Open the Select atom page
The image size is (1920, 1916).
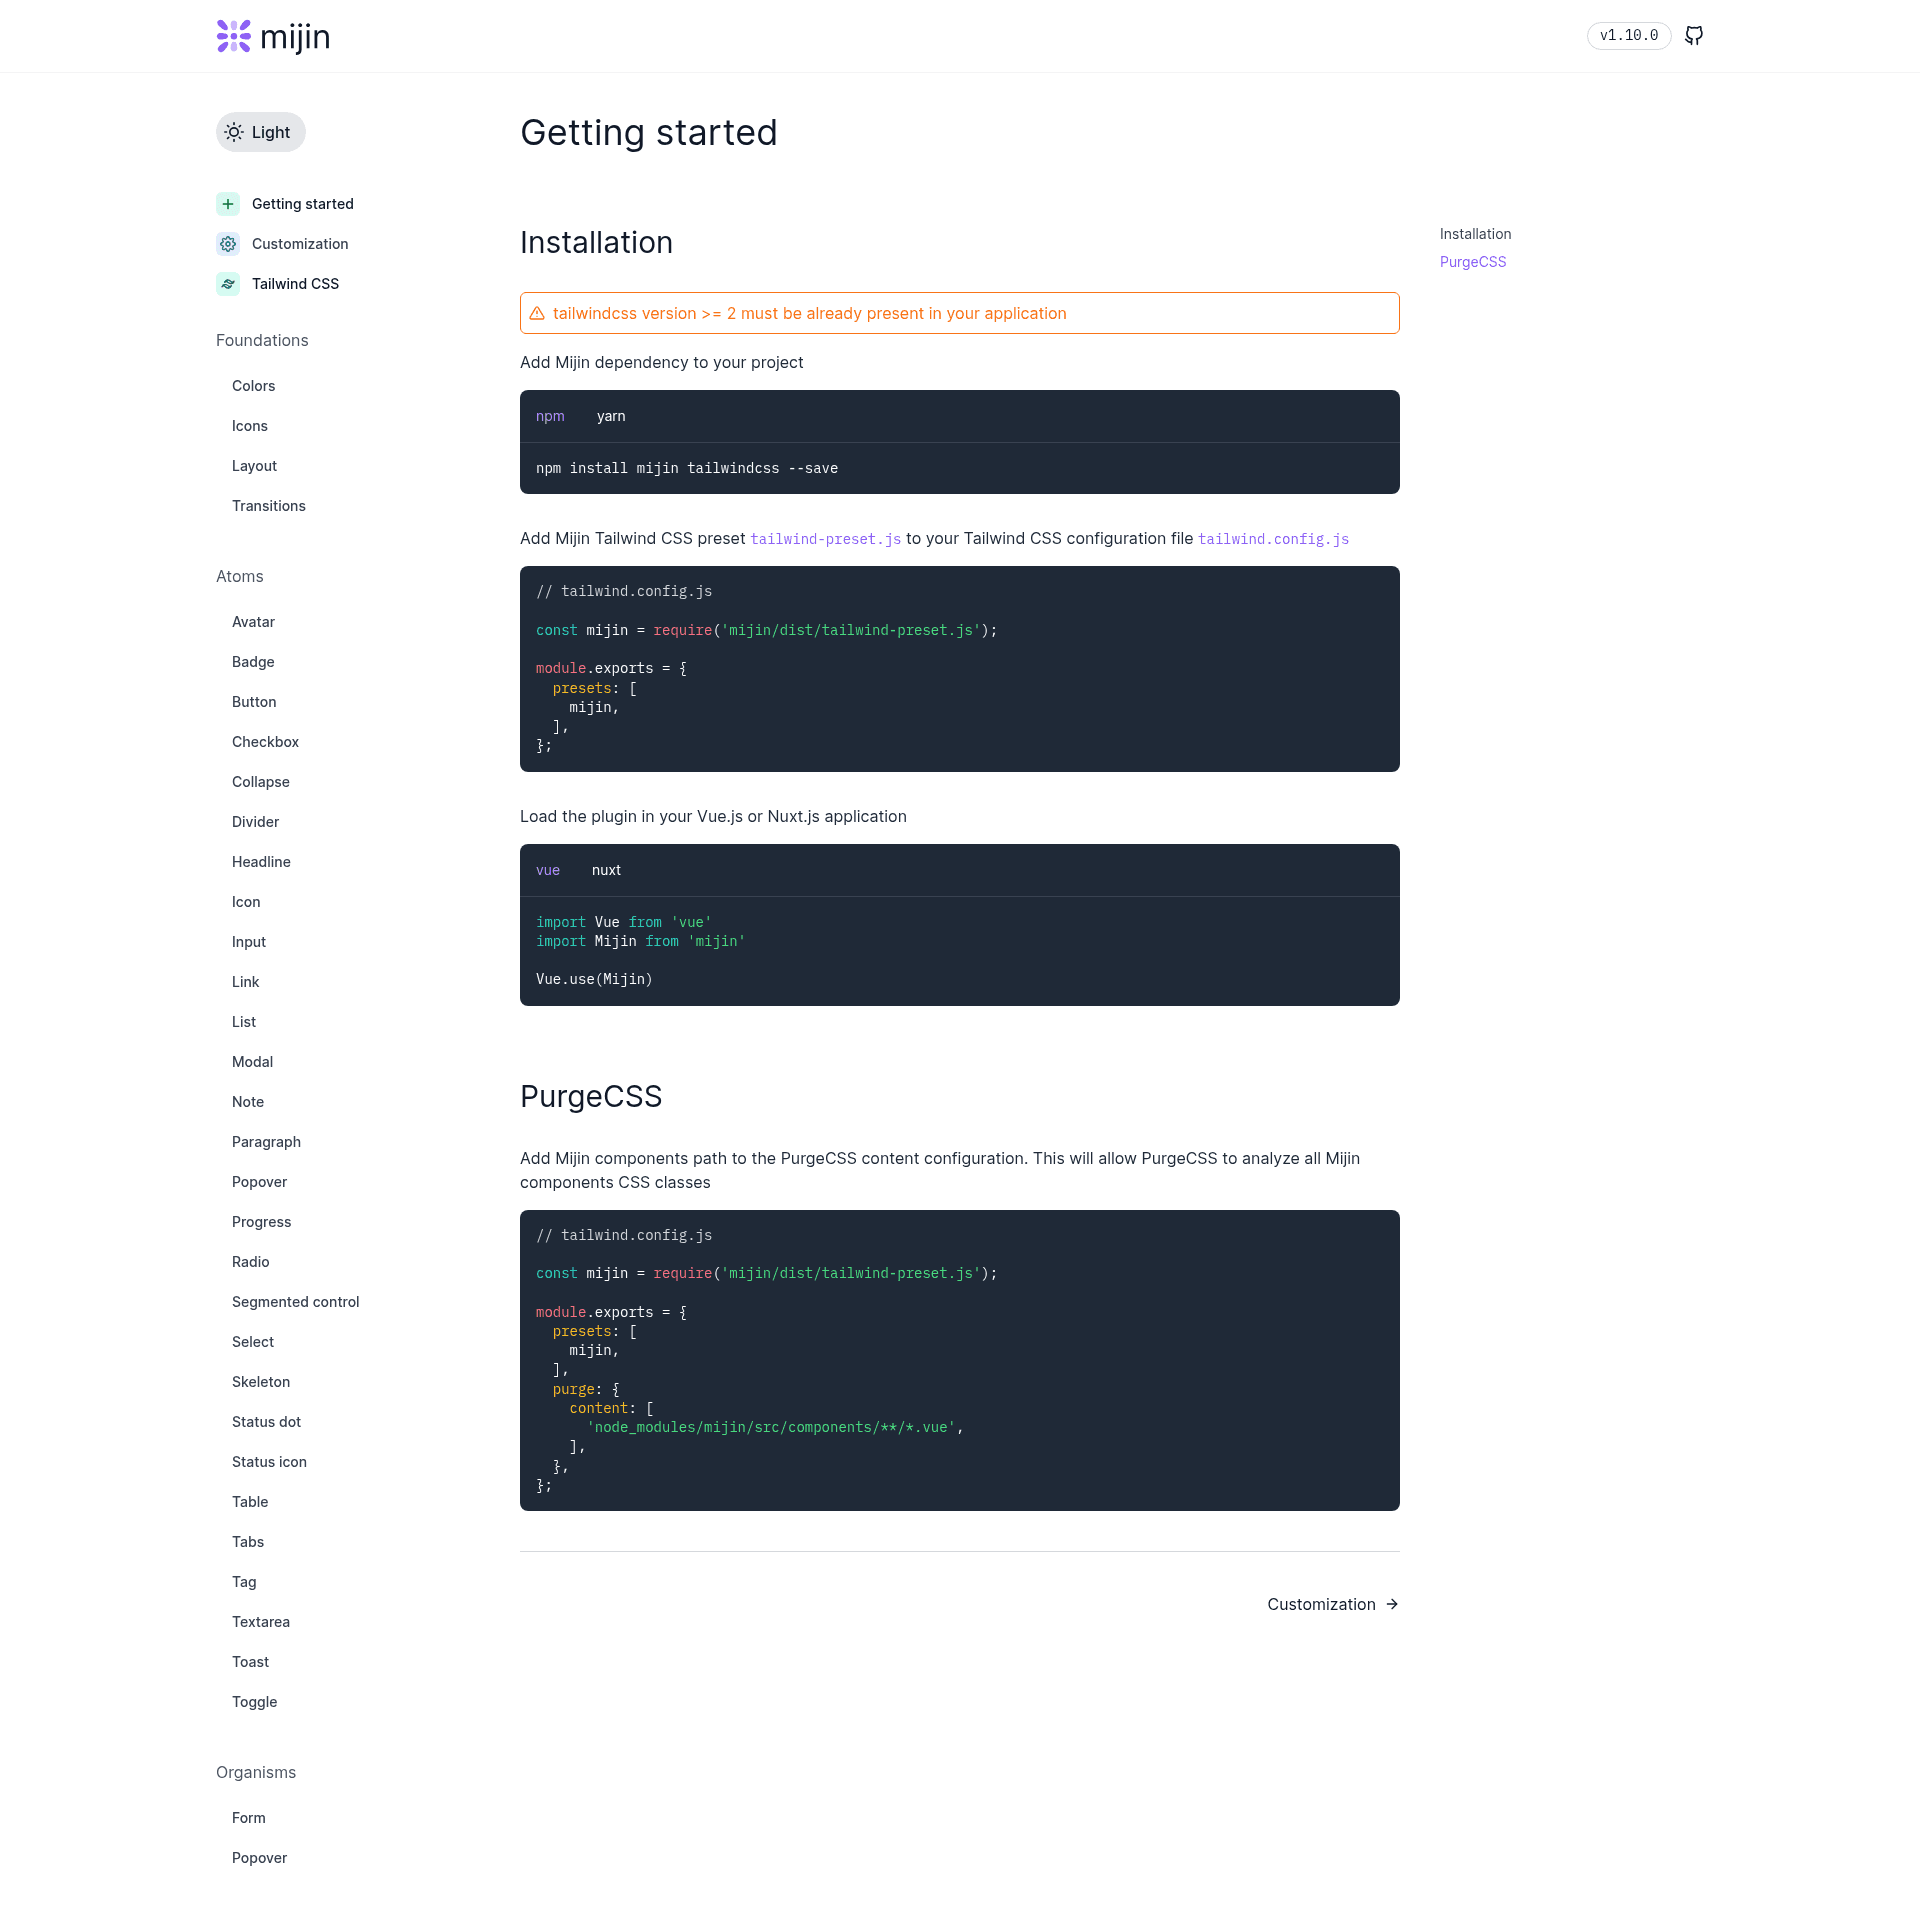(253, 1342)
